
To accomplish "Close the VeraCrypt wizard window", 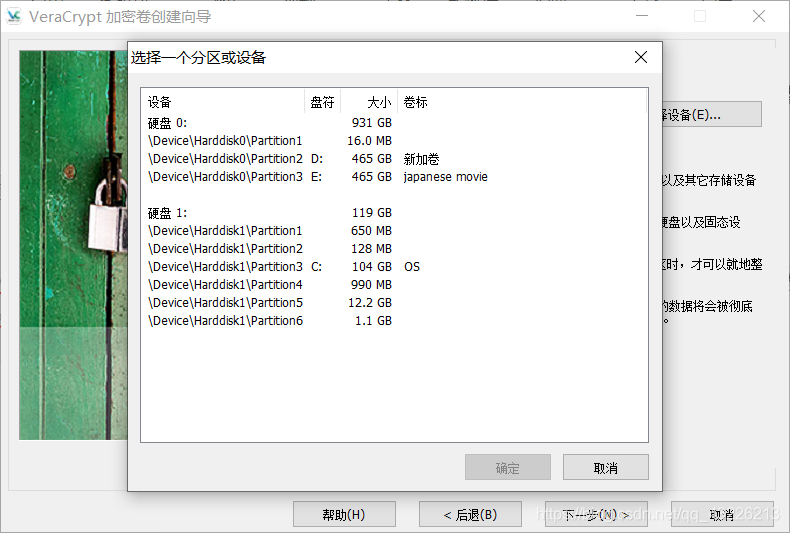I will coord(759,16).
